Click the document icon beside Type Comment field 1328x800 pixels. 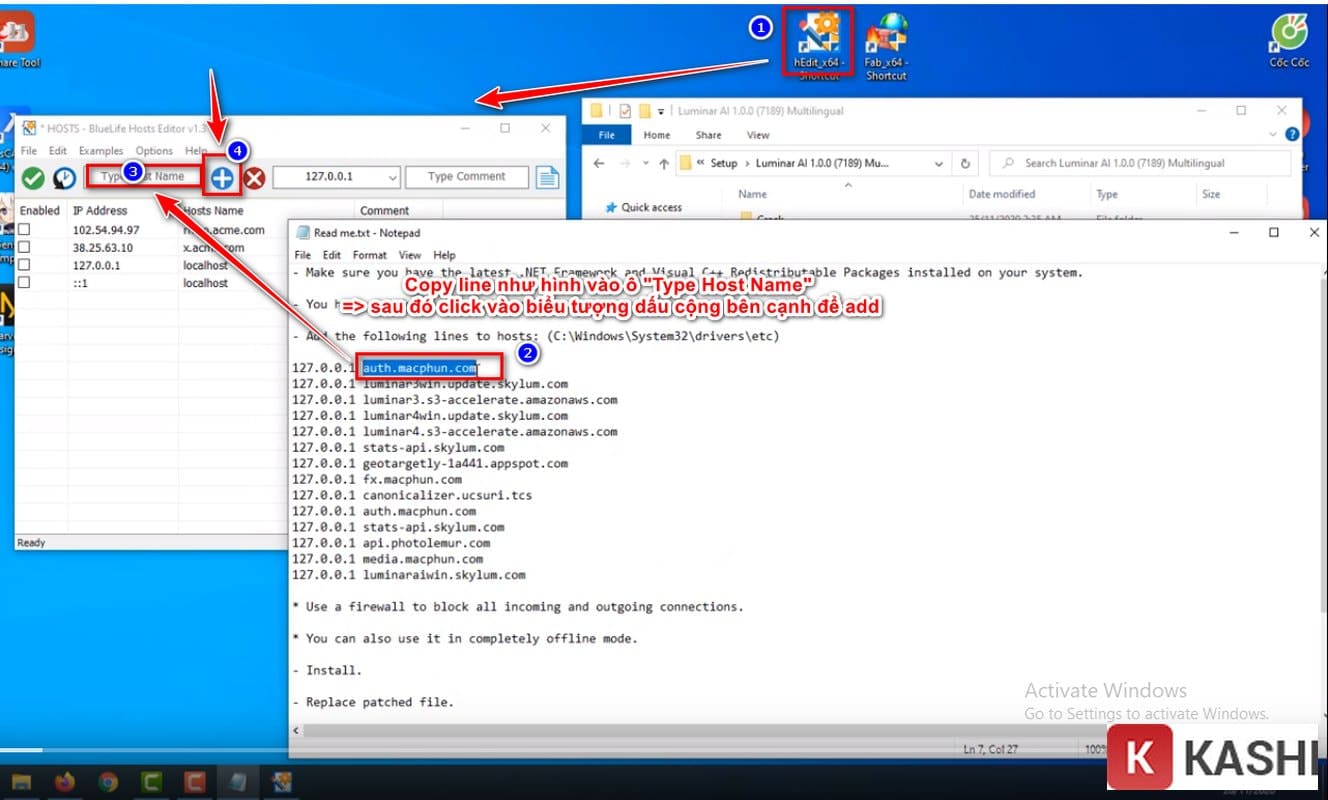pos(546,177)
